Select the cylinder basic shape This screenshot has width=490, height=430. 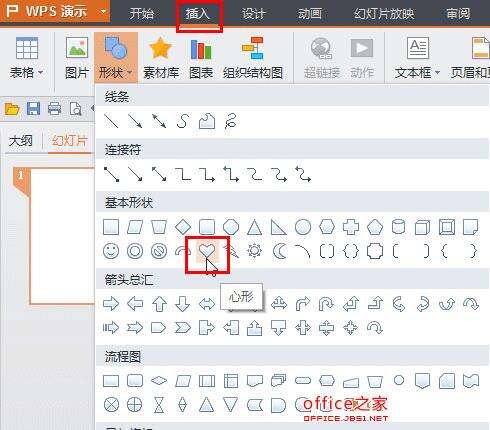point(399,227)
